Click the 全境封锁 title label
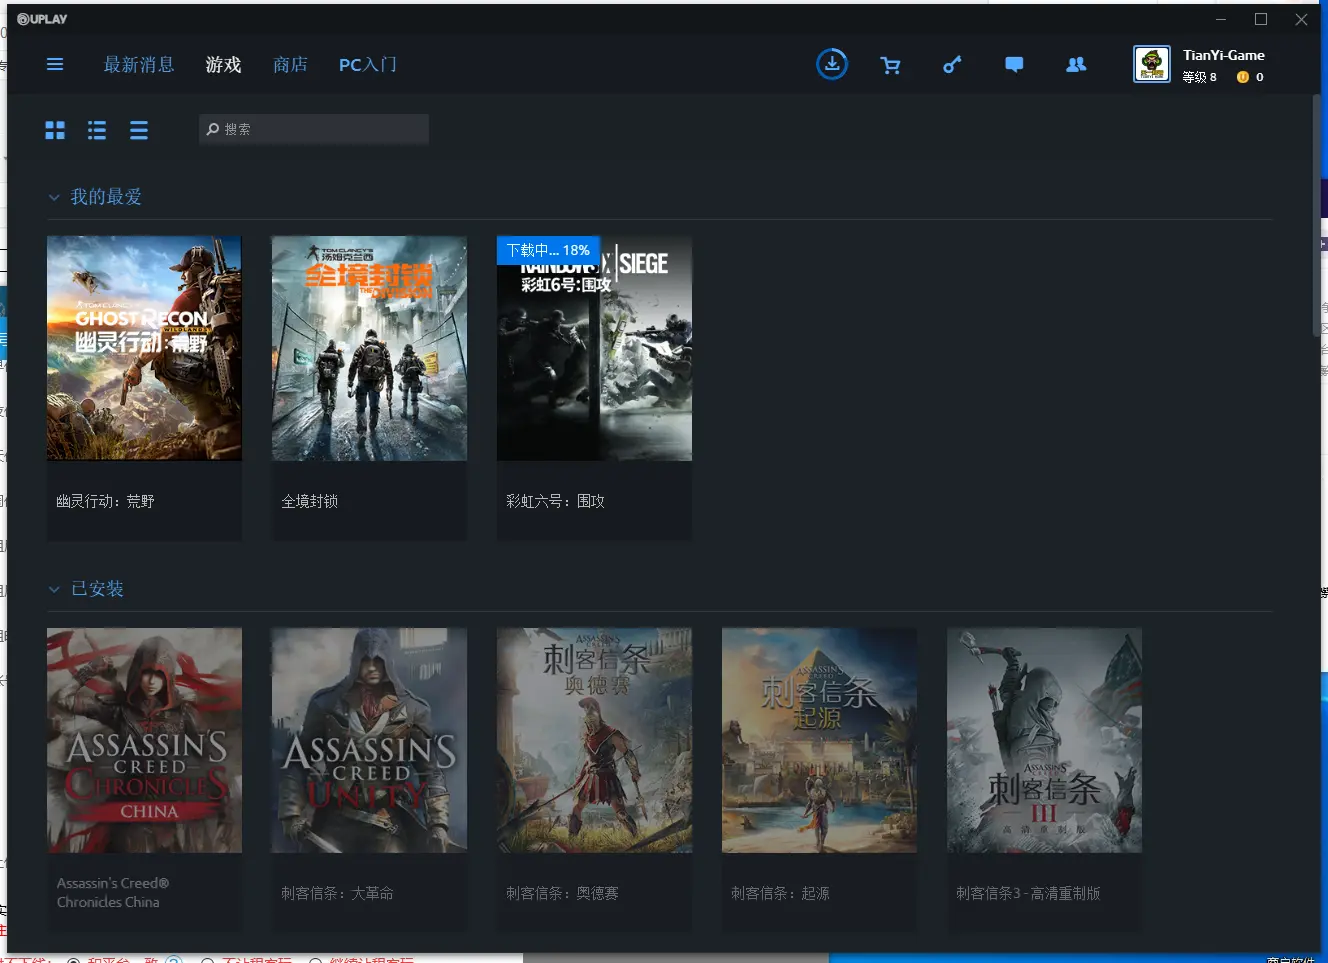This screenshot has width=1328, height=963. pos(310,501)
